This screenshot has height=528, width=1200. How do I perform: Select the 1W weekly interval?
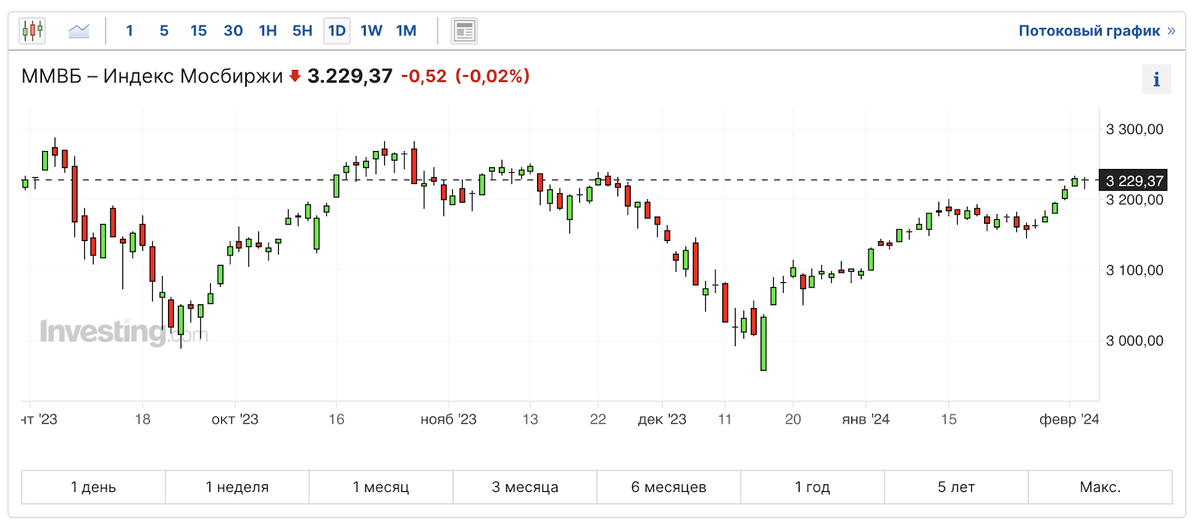point(371,31)
